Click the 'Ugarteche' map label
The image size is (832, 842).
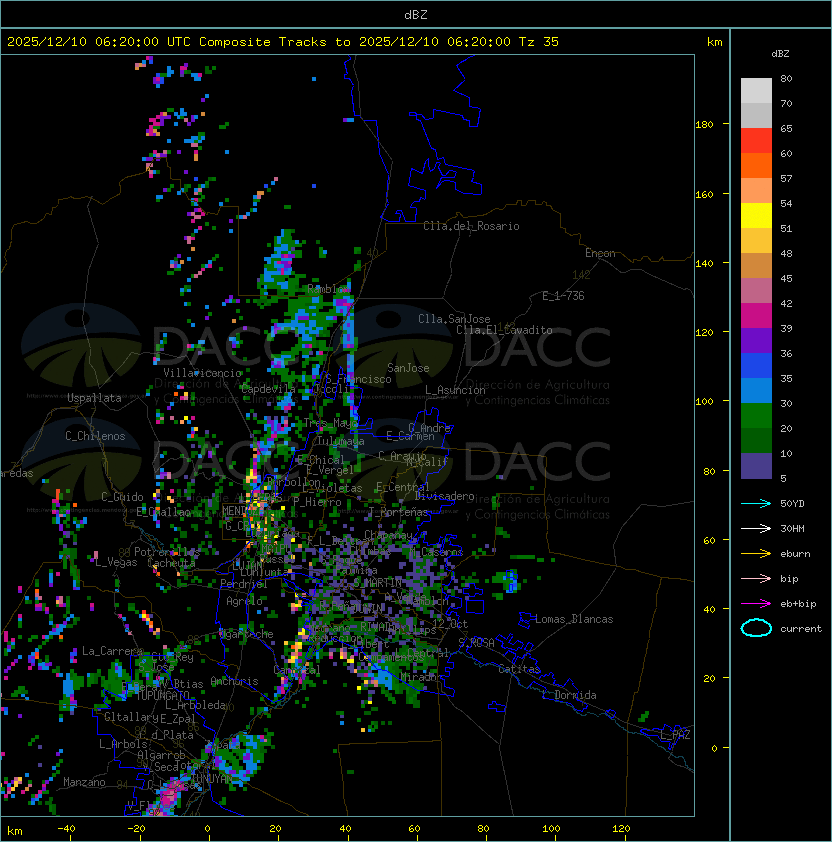[246, 634]
